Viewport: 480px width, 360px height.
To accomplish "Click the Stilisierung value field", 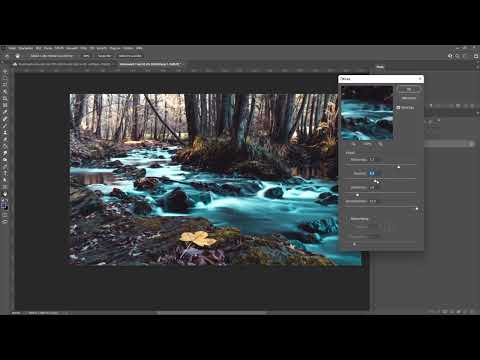I will (x=375, y=159).
